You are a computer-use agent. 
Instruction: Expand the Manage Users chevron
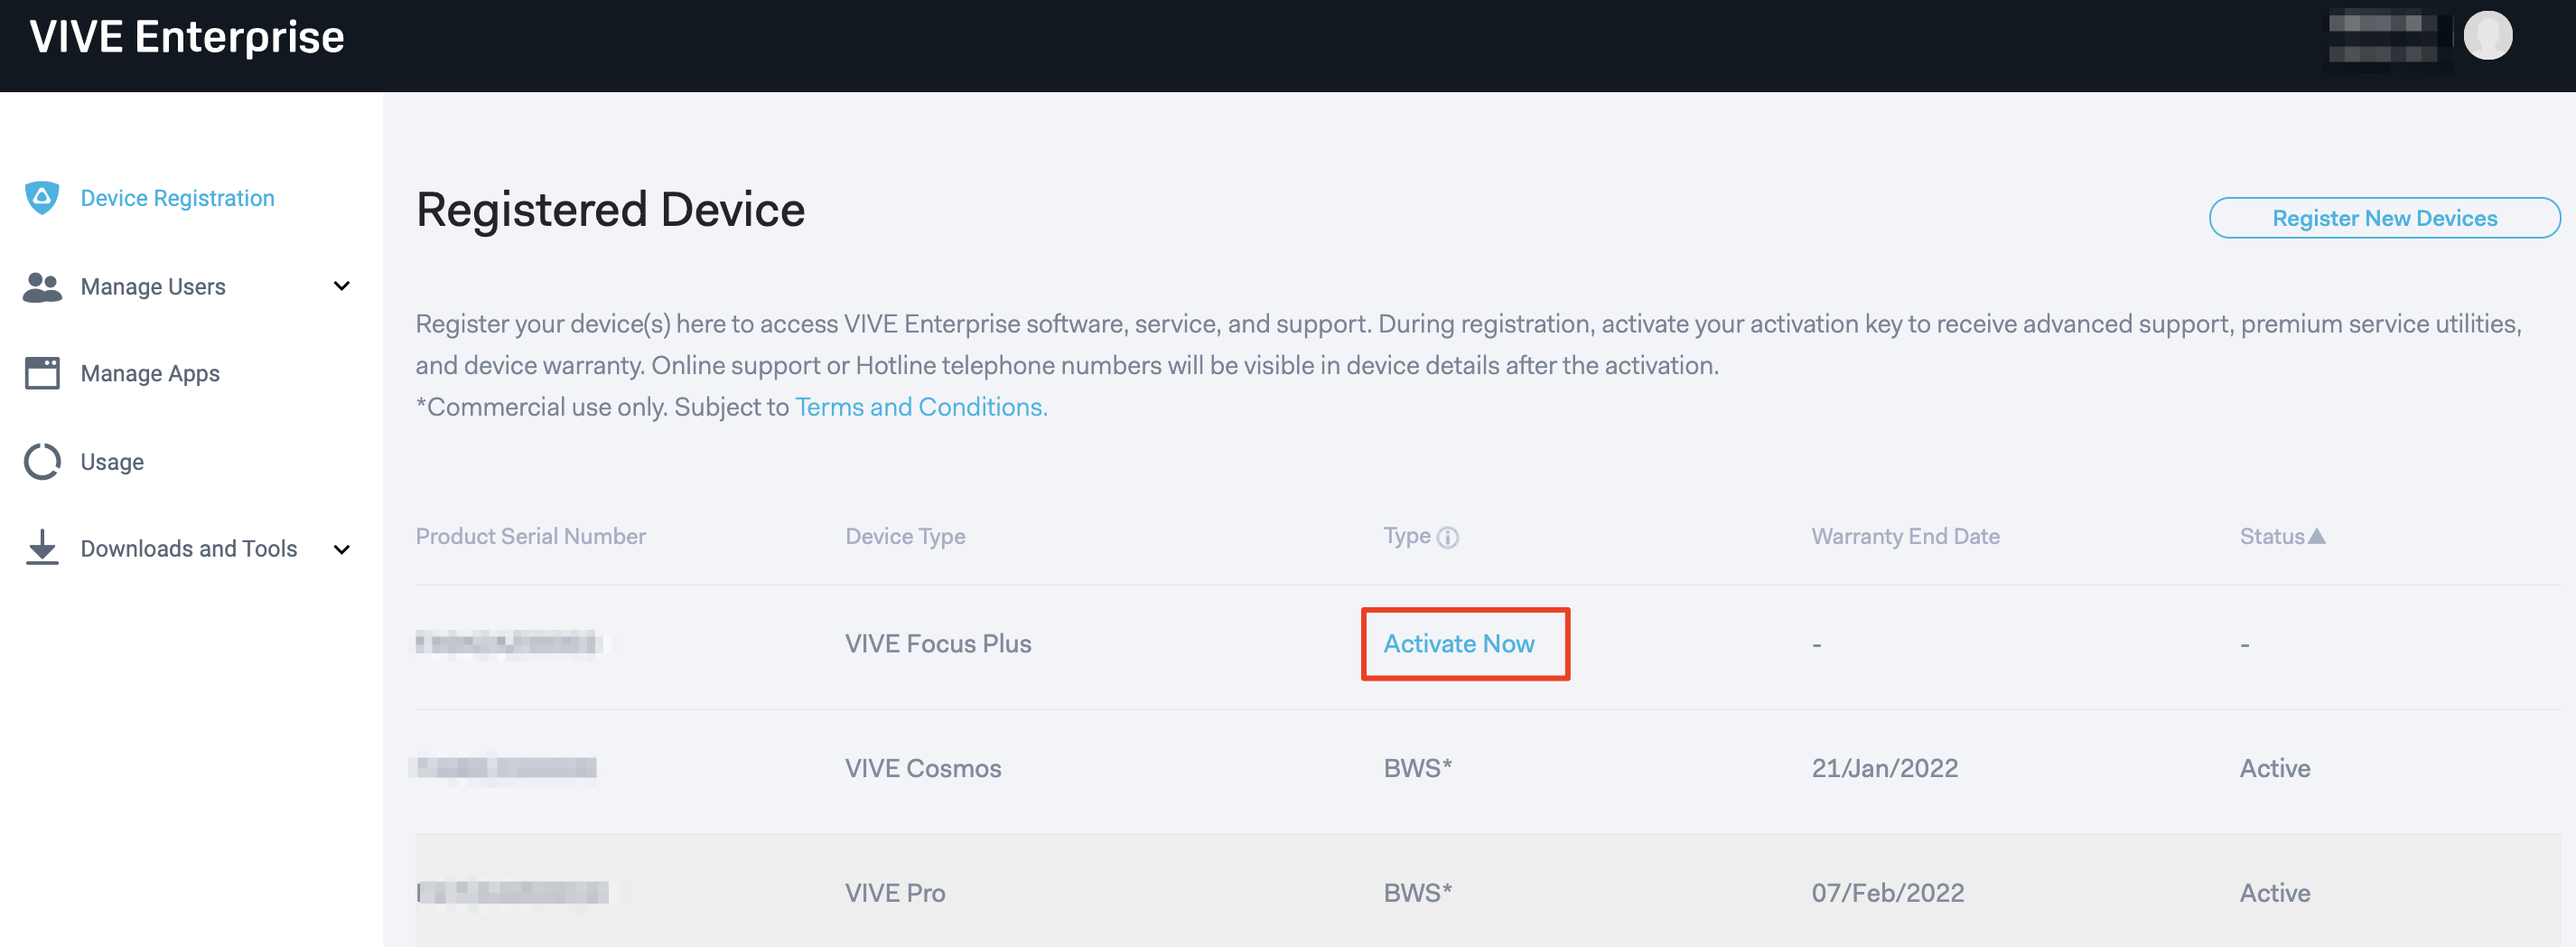click(x=342, y=286)
